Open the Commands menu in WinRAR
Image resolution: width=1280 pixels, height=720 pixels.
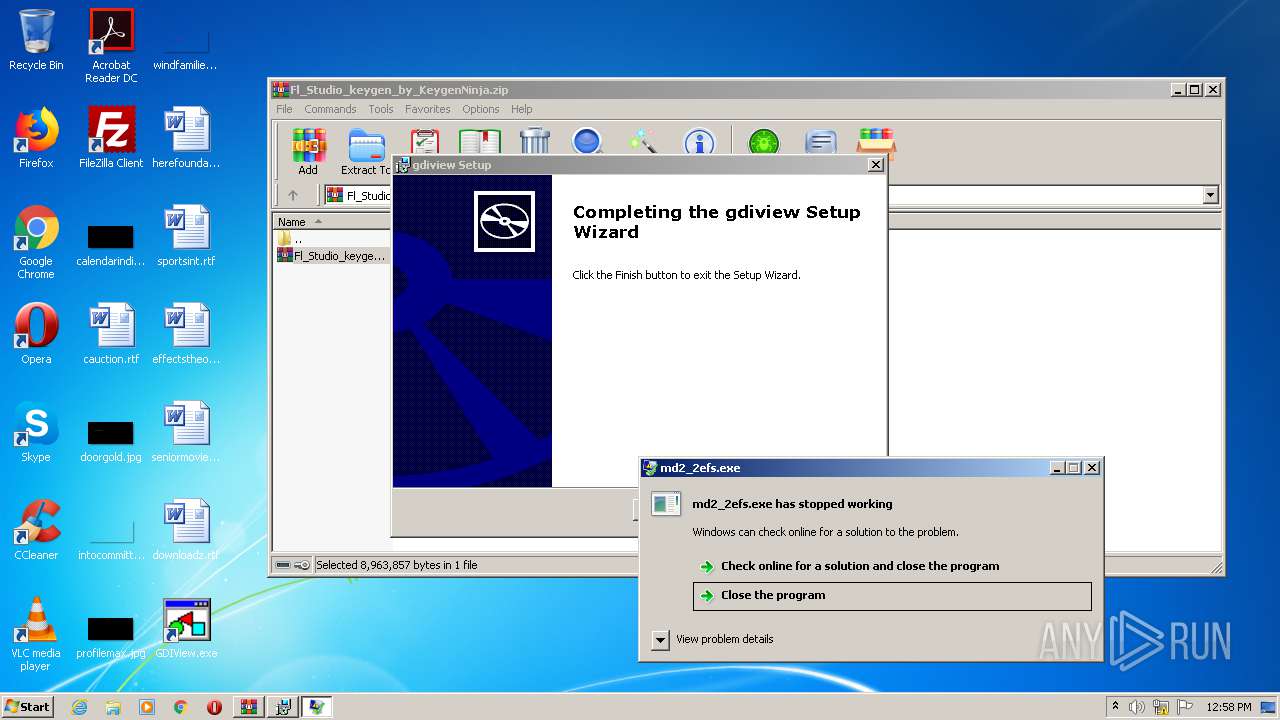(x=330, y=109)
